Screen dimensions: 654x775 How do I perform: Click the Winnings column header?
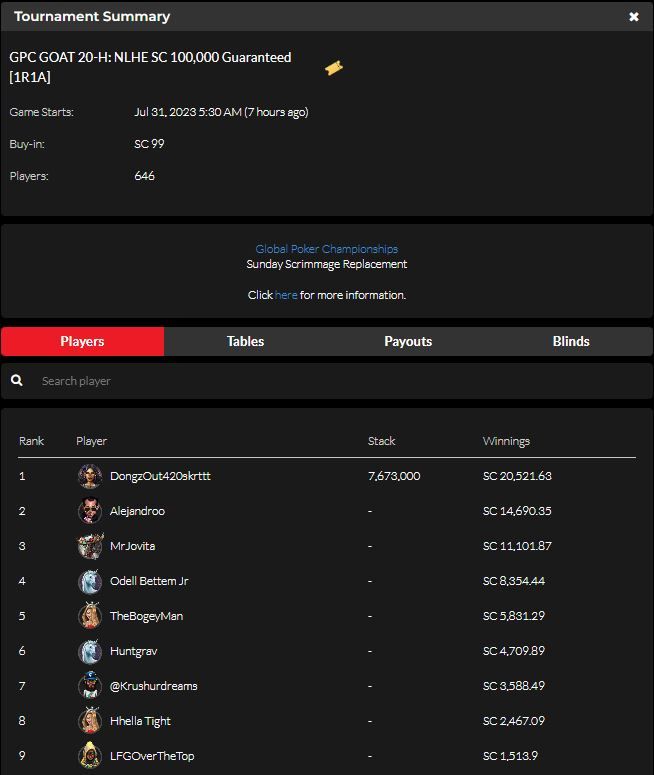tap(506, 441)
